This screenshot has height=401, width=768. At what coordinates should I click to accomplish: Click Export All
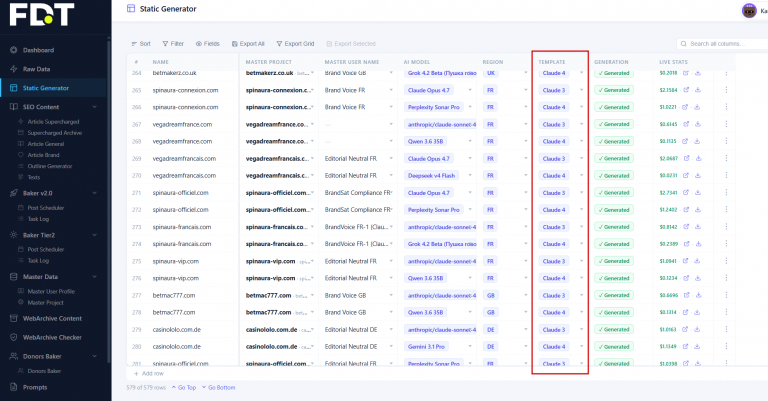(x=248, y=44)
